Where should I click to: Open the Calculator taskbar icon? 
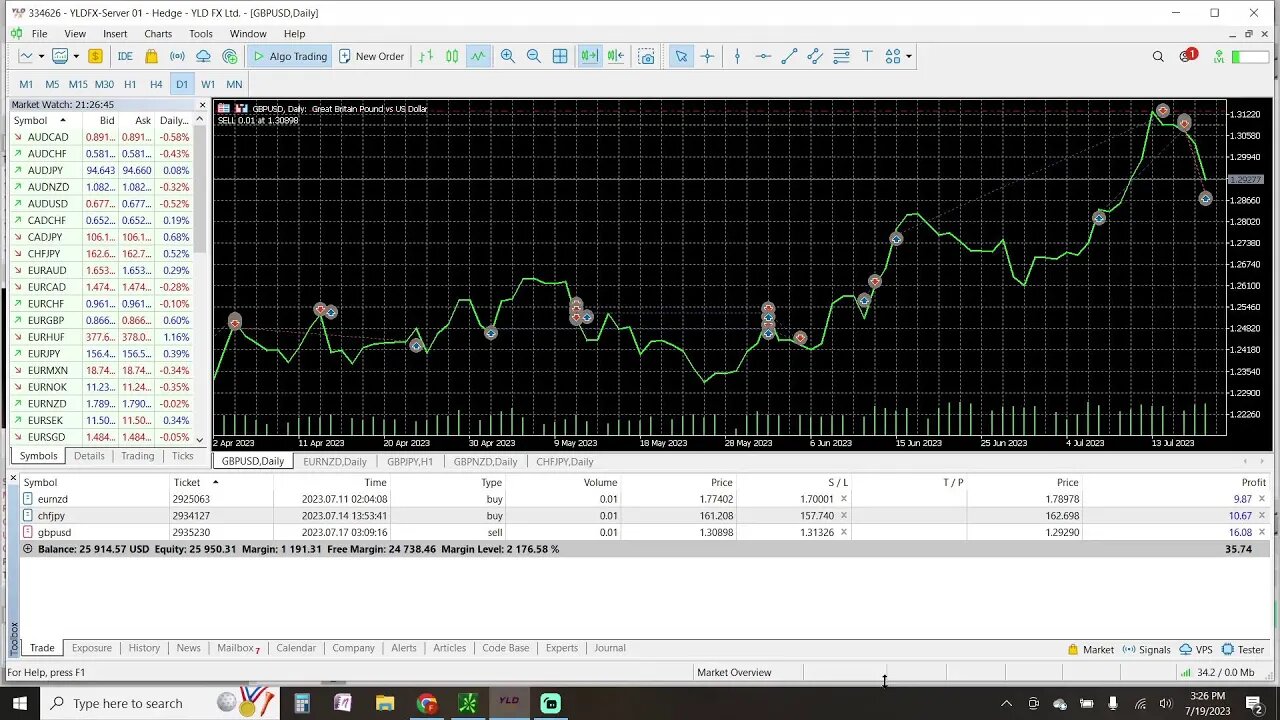point(302,703)
